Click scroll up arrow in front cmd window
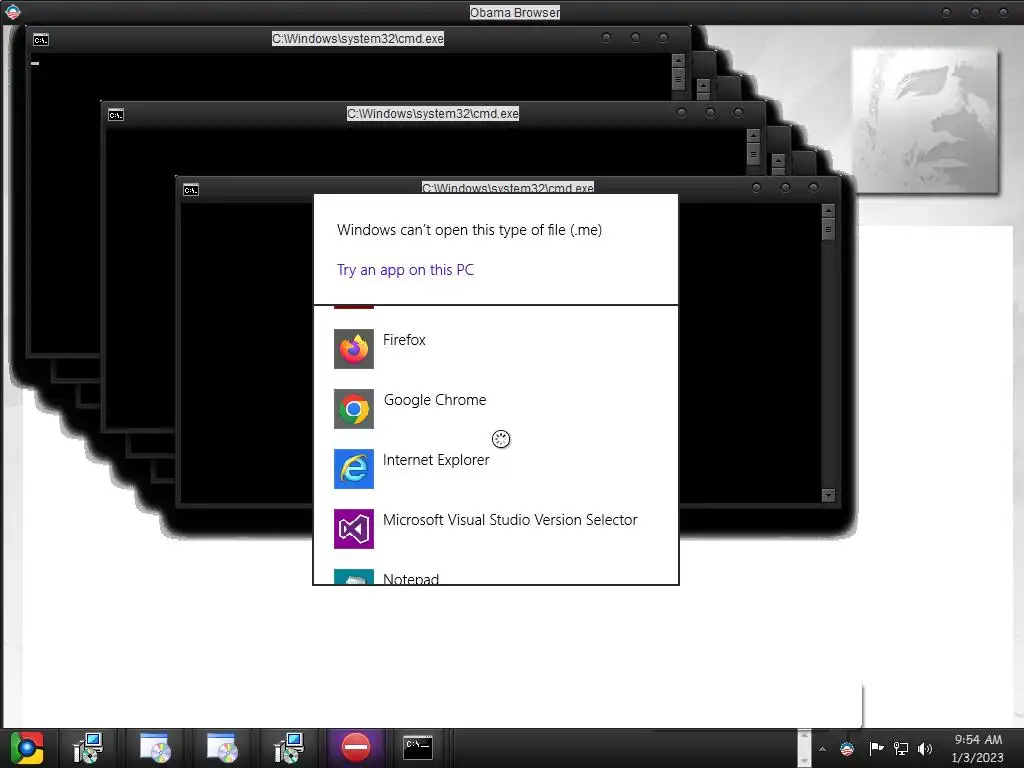 coord(829,210)
